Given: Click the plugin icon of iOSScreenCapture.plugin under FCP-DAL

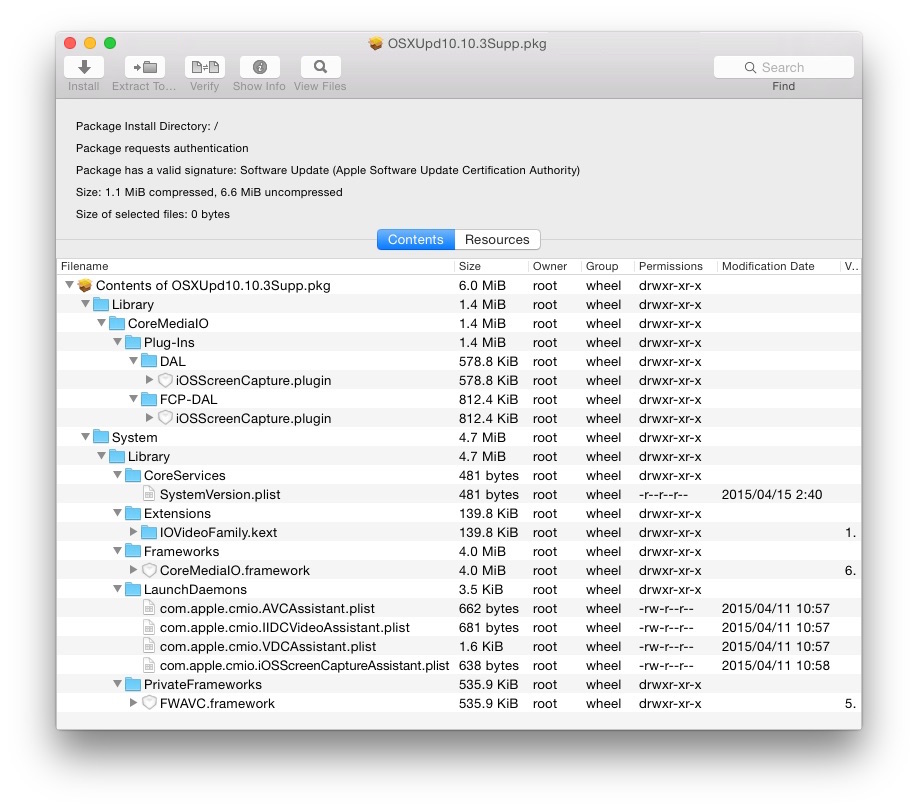Looking at the screenshot, I should tap(165, 418).
